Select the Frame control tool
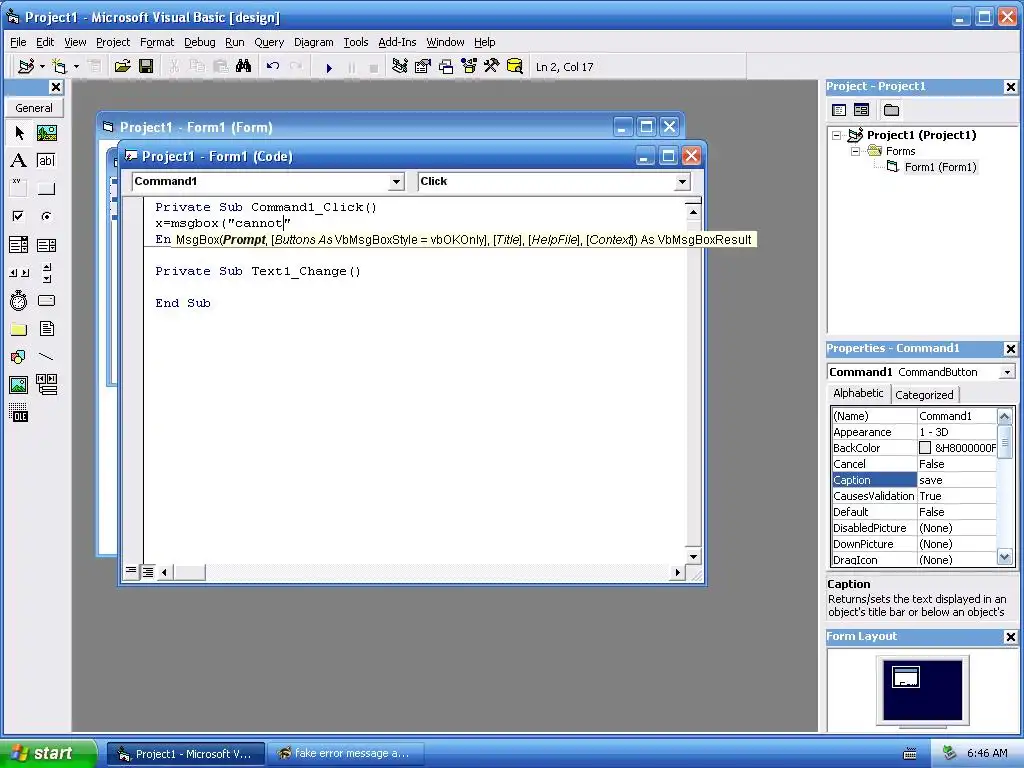The height and width of the screenshot is (768, 1024). click(x=19, y=188)
